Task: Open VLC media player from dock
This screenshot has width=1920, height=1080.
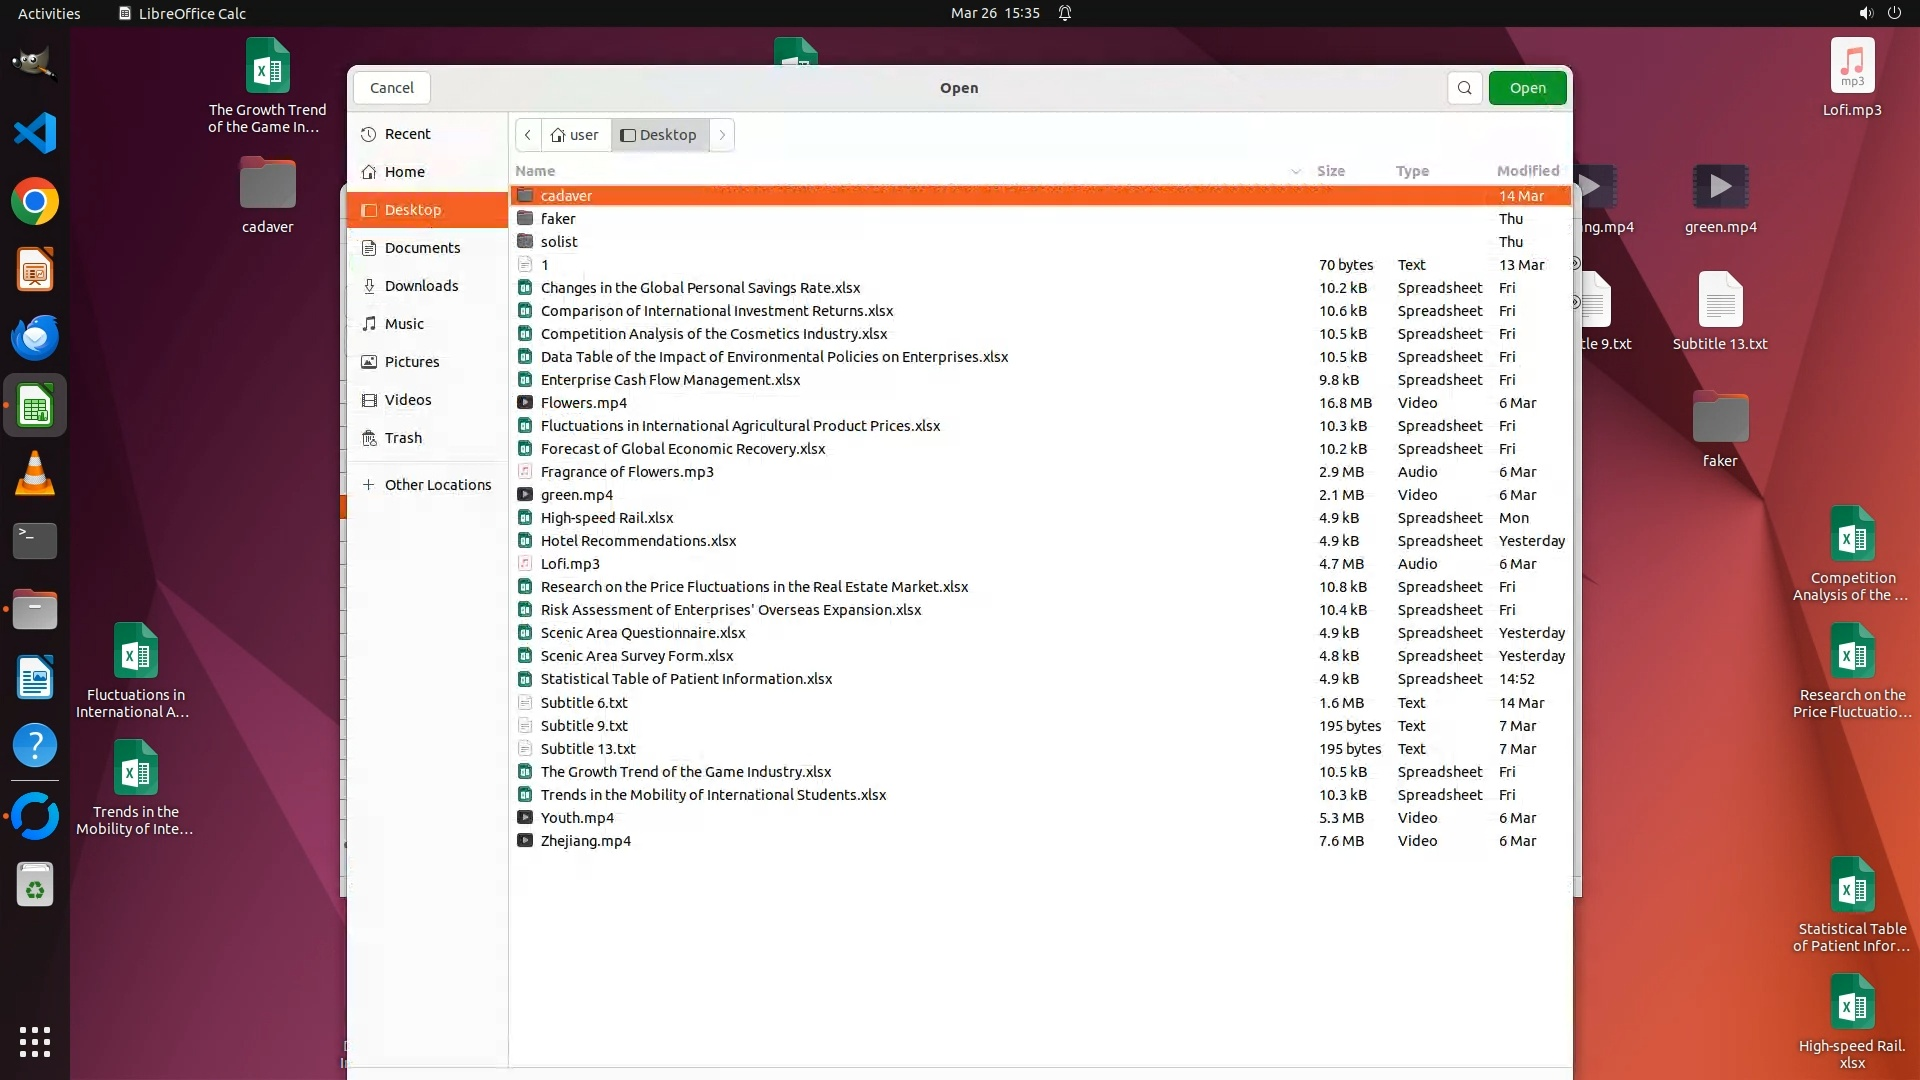Action: click(35, 473)
